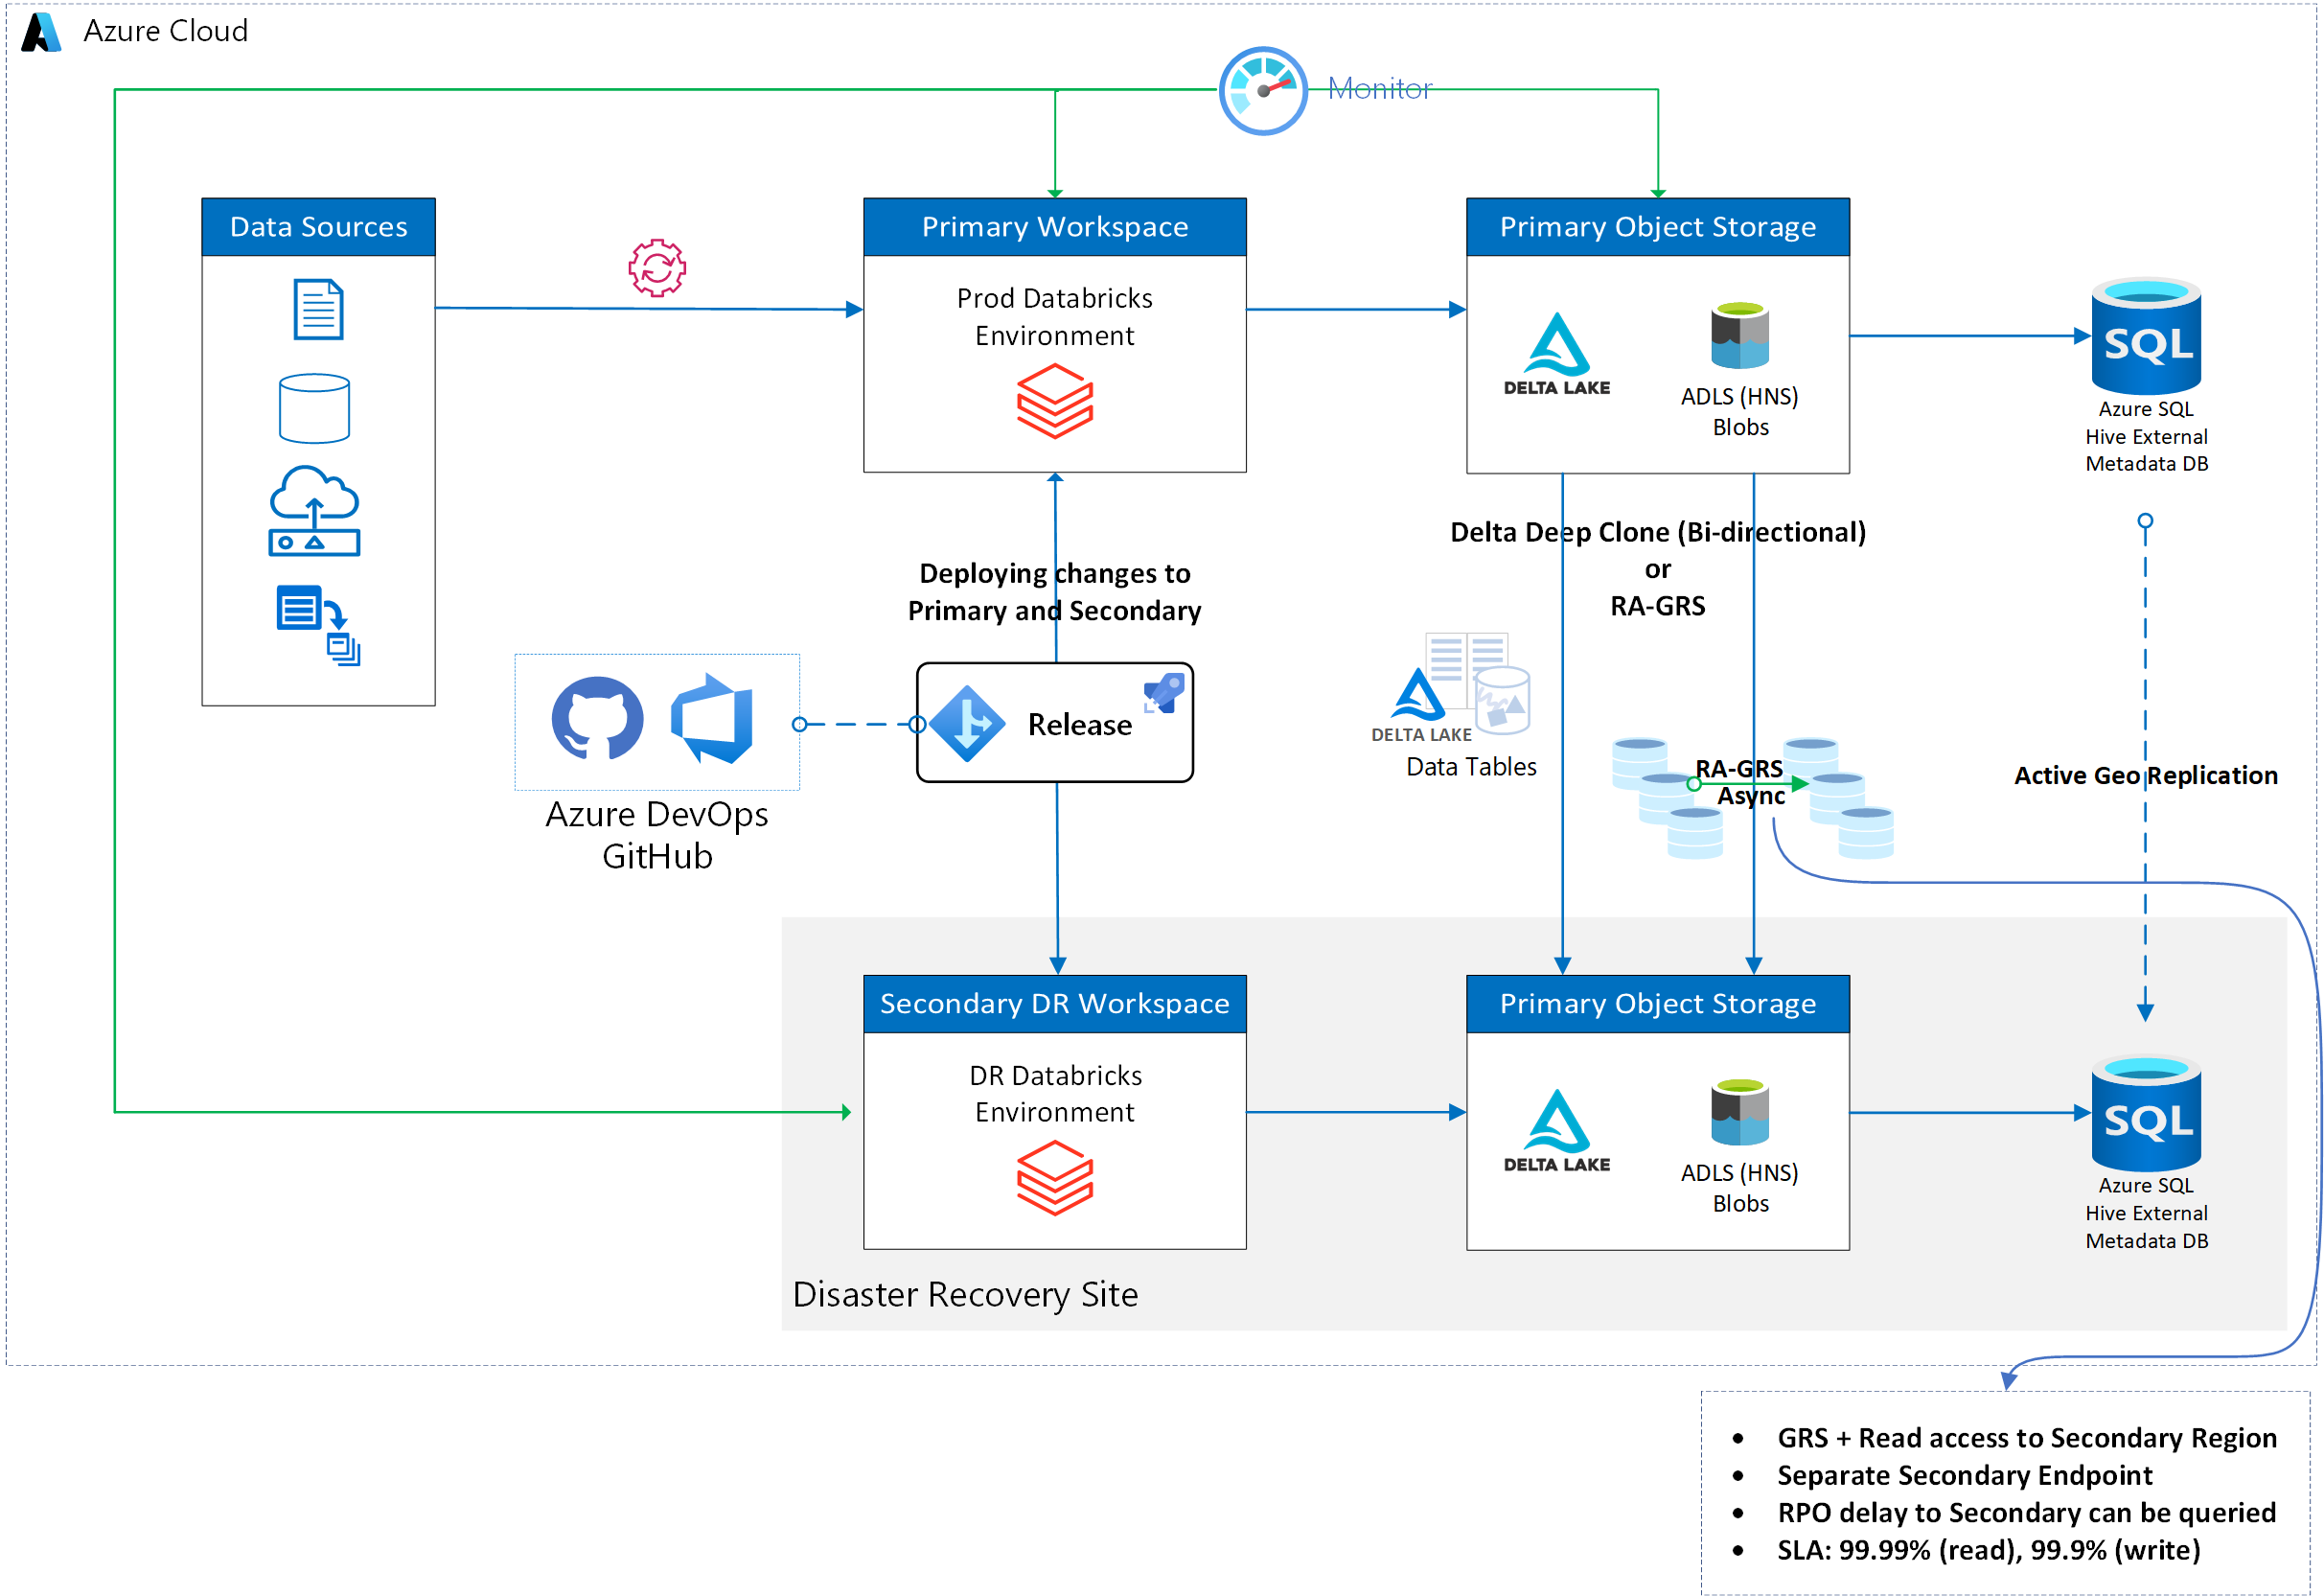Image resolution: width=2324 pixels, height=1596 pixels.
Task: Click the Databricks logo in Primary Workspace
Action: click(1054, 401)
